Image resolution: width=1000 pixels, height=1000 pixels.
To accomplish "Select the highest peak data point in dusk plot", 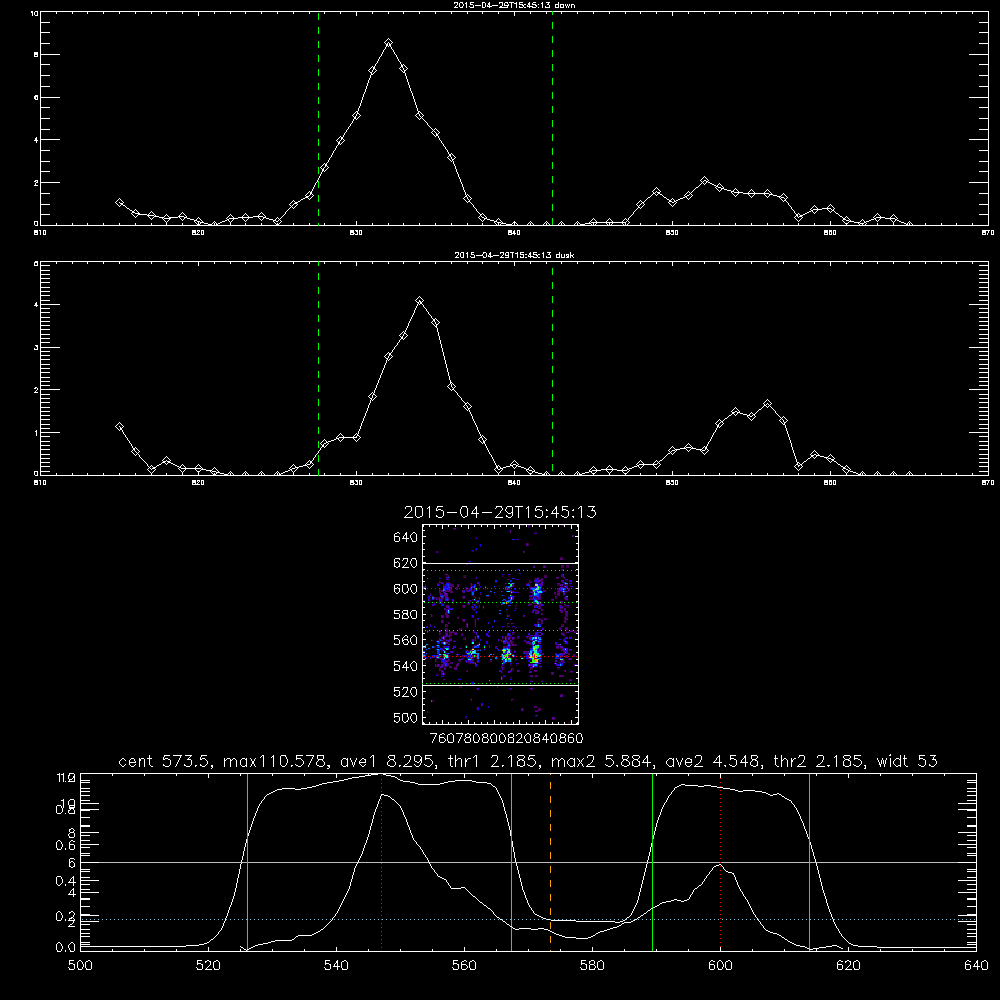I will [x=419, y=300].
